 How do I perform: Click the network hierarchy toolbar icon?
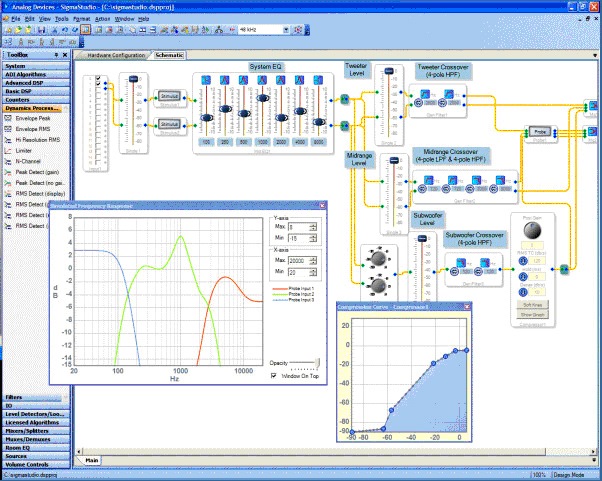219,30
